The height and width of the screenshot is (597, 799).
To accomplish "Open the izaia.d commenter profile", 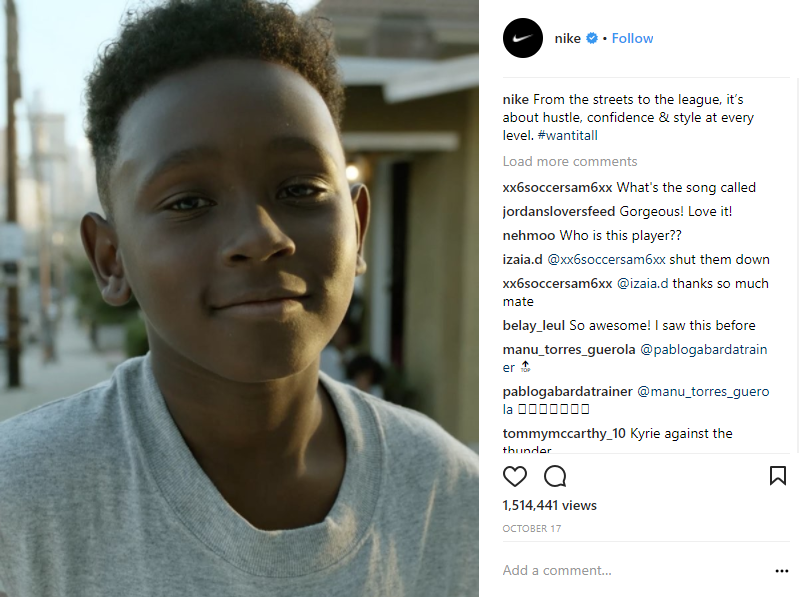I will point(522,259).
